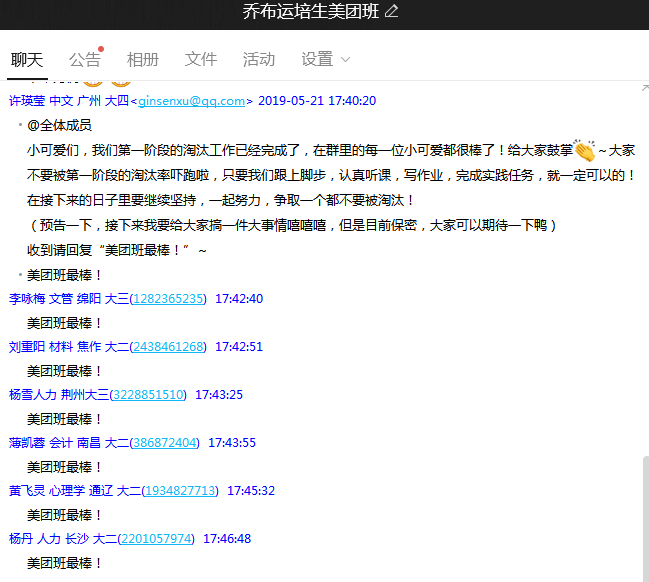Click the scroll-up arrow of chat
Image resolution: width=649 pixels, height=582 pixels.
(x=645, y=88)
